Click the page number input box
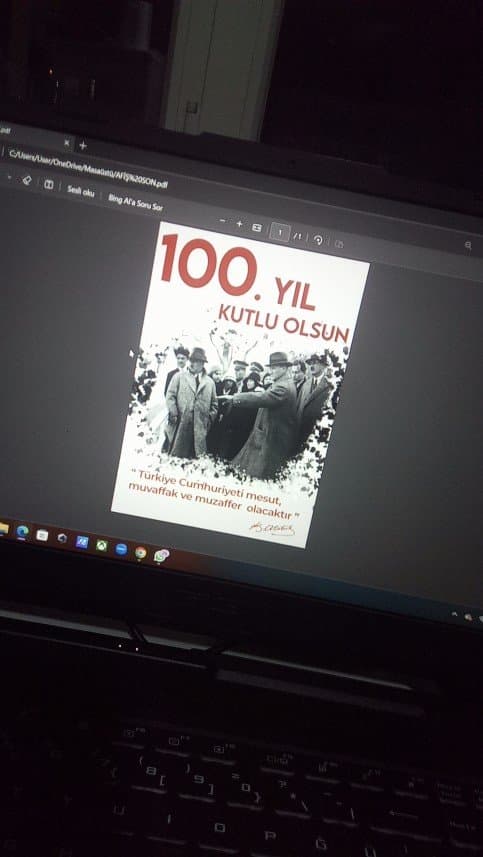Image resolution: width=483 pixels, height=857 pixels. click(x=280, y=232)
